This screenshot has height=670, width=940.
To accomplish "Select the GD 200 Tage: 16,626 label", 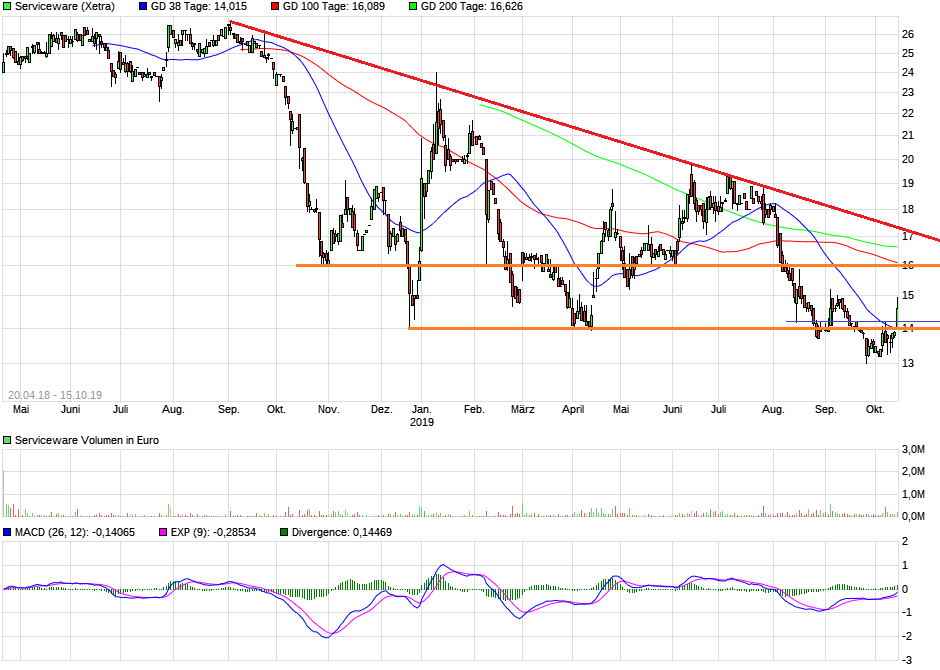I will (x=471, y=6).
